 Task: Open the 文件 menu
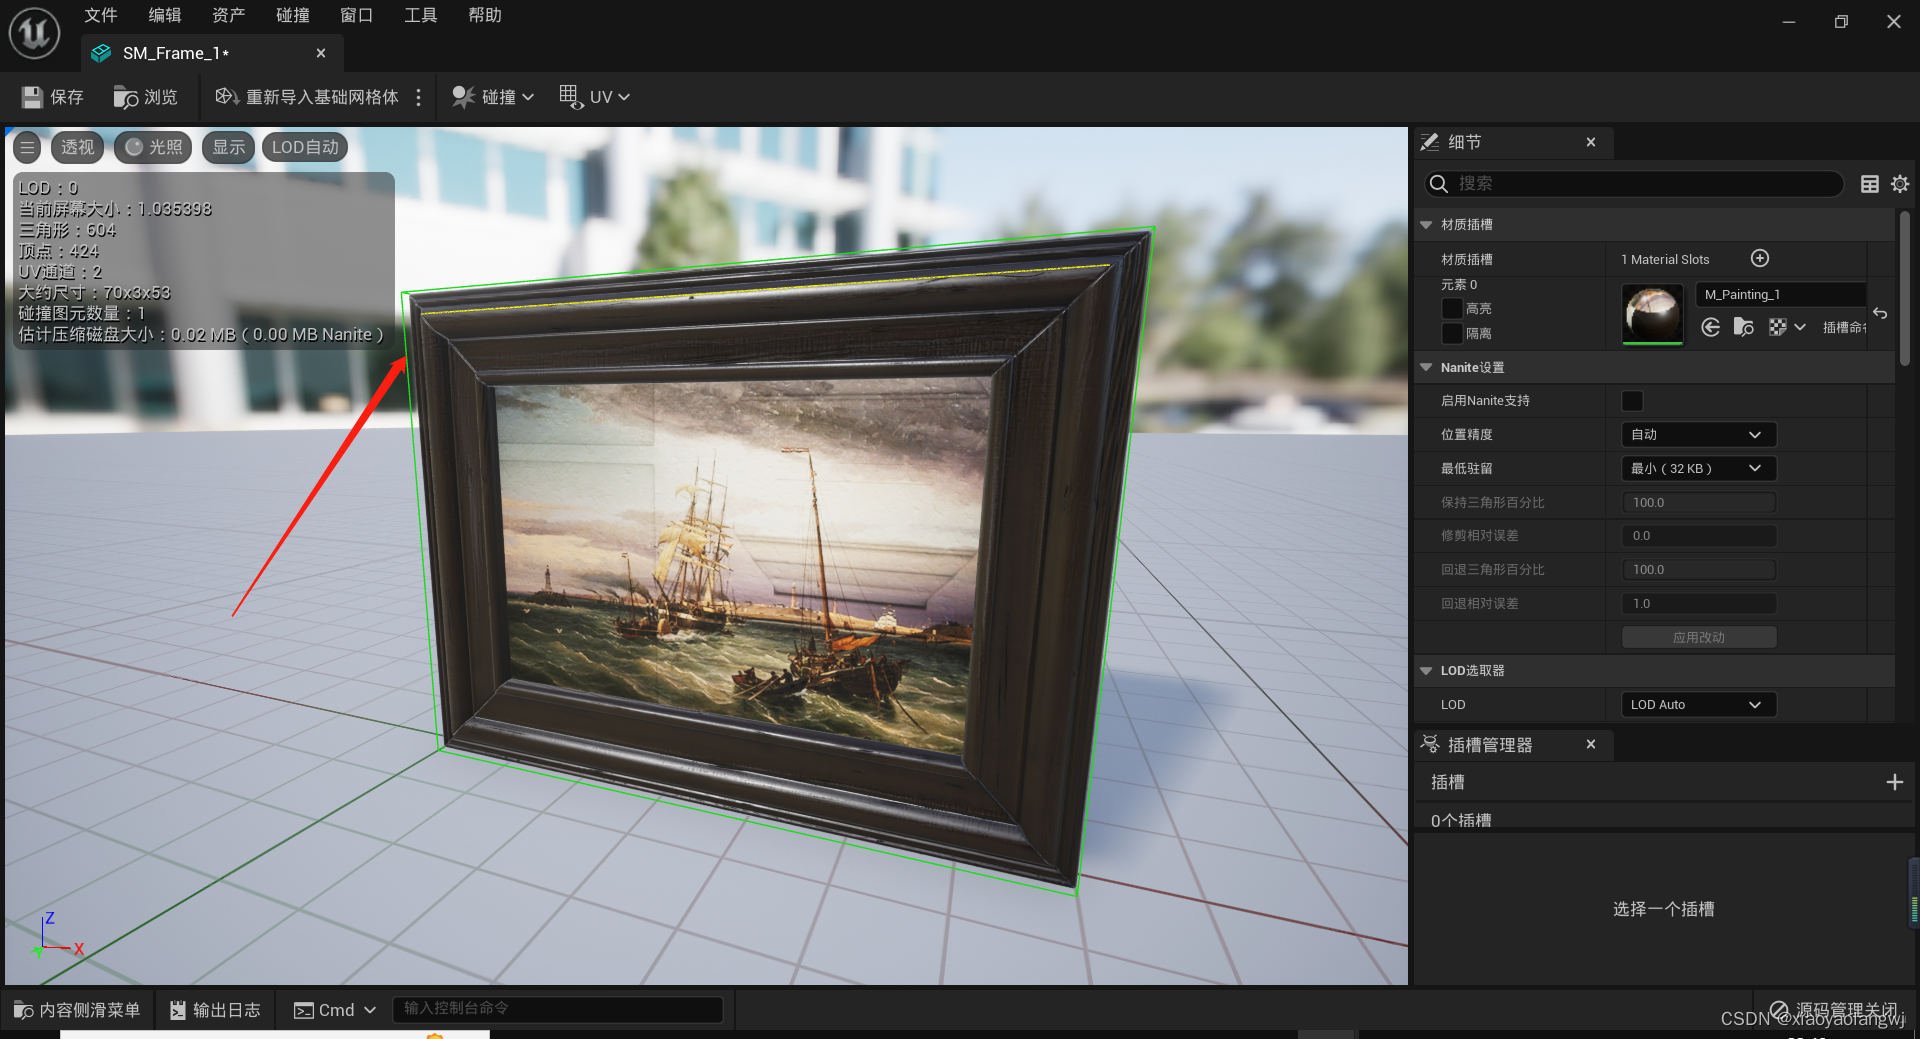pyautogui.click(x=101, y=15)
